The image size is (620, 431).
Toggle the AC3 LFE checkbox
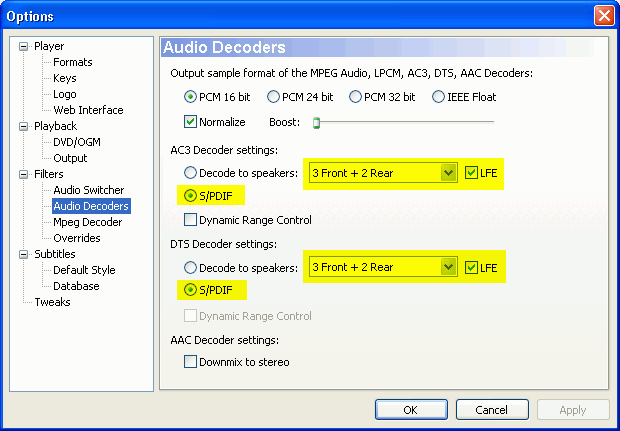tap(472, 173)
